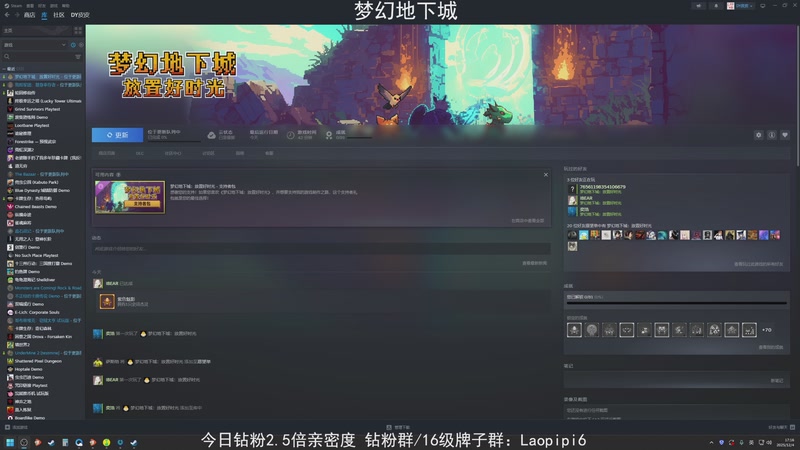Go forward with the navigation arrow

tap(16, 15)
